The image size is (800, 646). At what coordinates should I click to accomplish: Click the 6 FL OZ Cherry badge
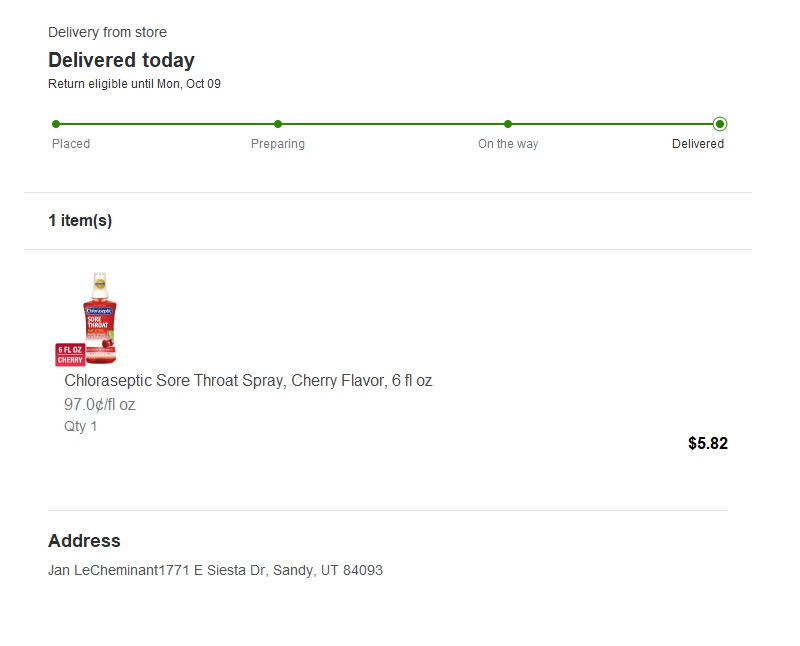pyautogui.click(x=69, y=354)
